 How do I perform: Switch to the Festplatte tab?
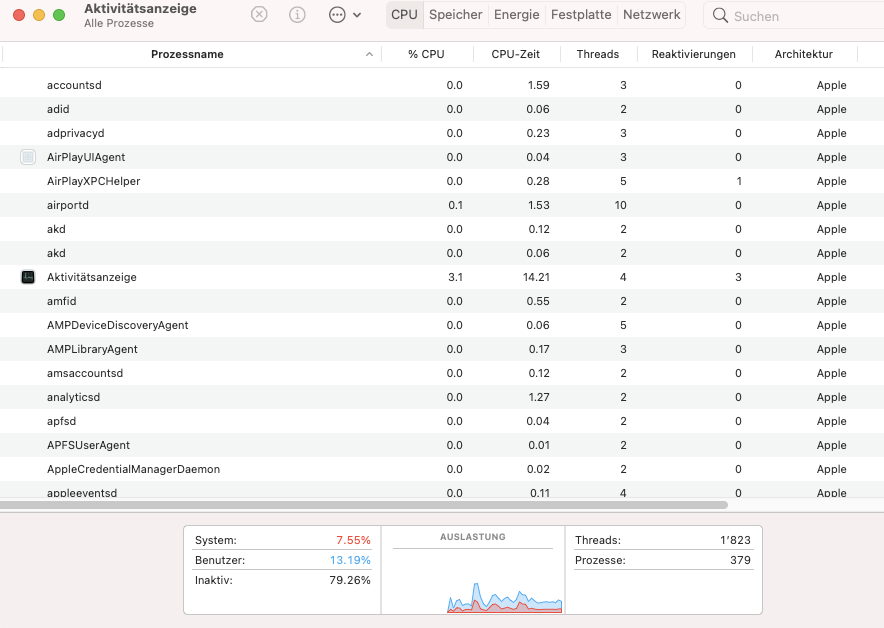point(581,15)
